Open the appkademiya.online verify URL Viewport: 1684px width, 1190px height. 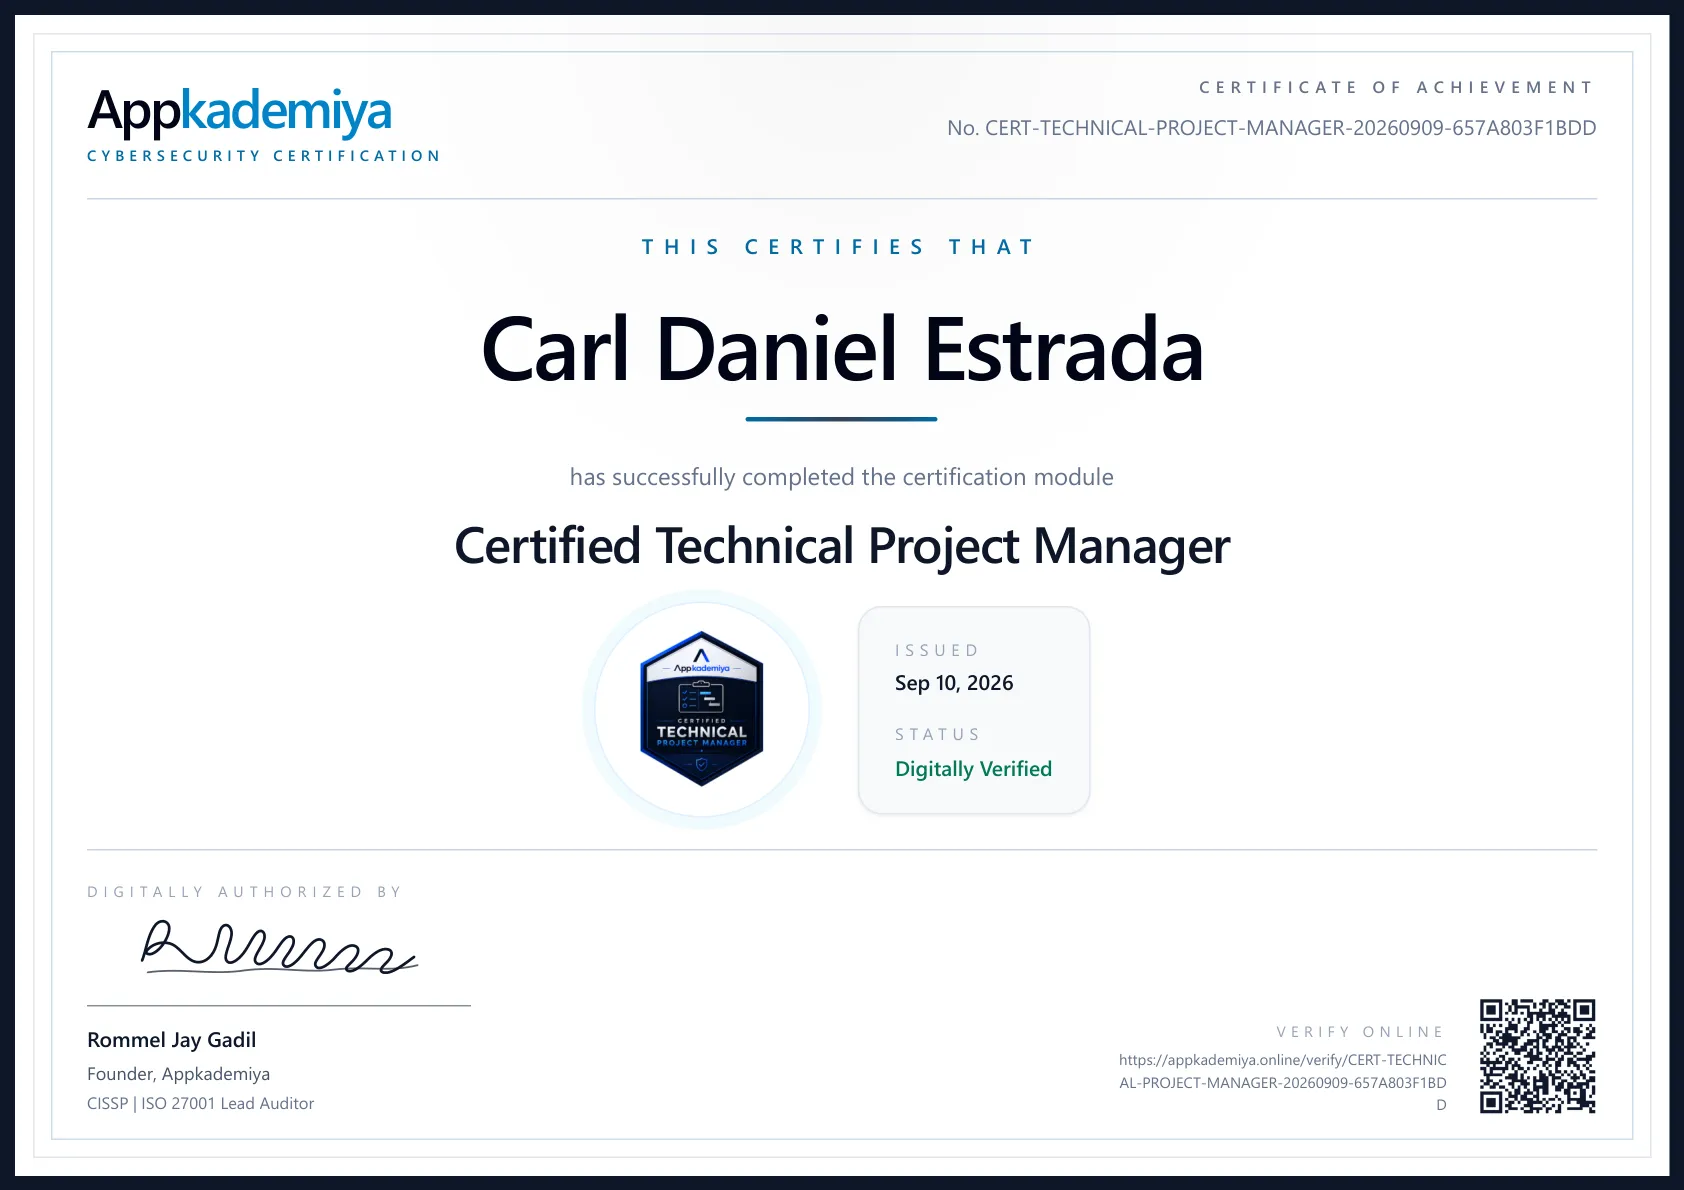coord(1283,1082)
